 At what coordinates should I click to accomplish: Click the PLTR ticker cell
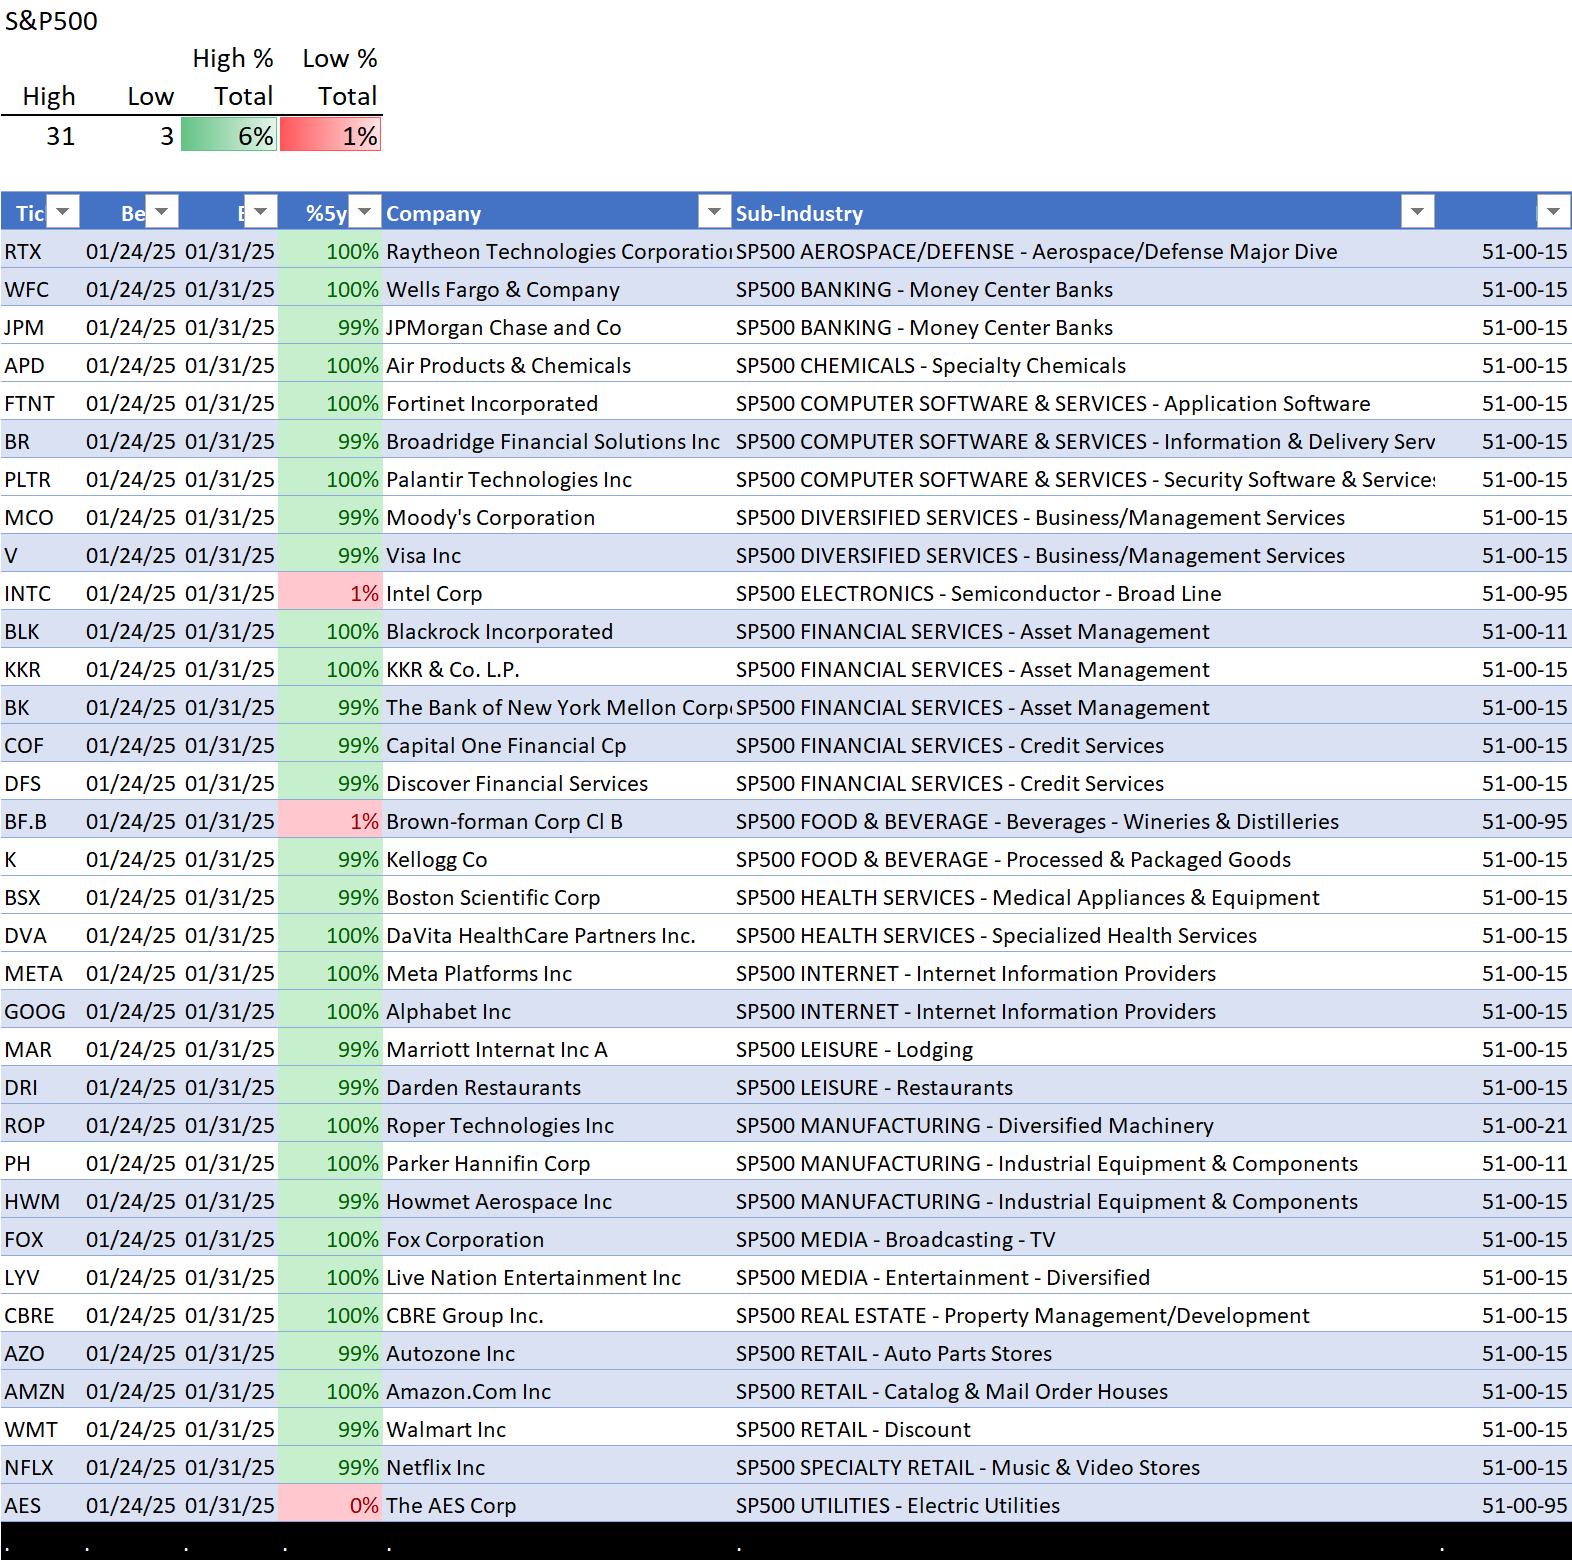click(x=41, y=479)
